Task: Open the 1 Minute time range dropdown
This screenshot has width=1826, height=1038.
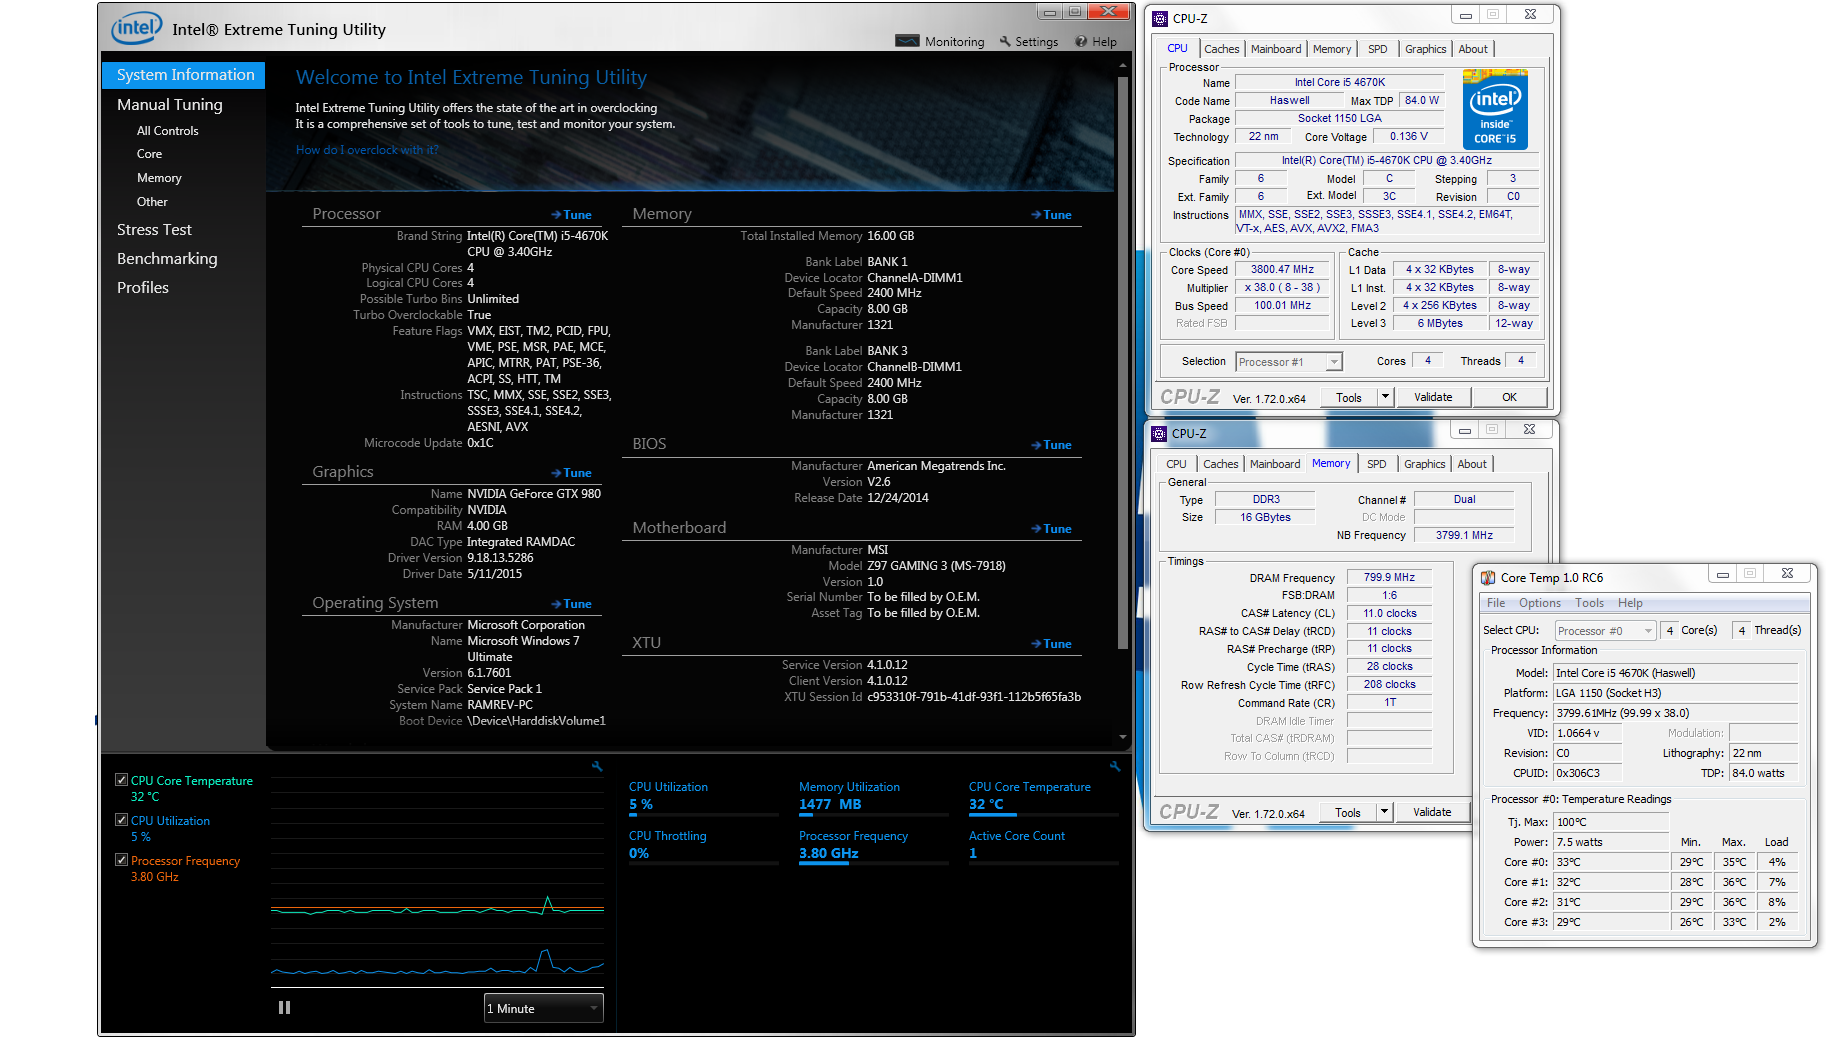Action: coord(543,1008)
